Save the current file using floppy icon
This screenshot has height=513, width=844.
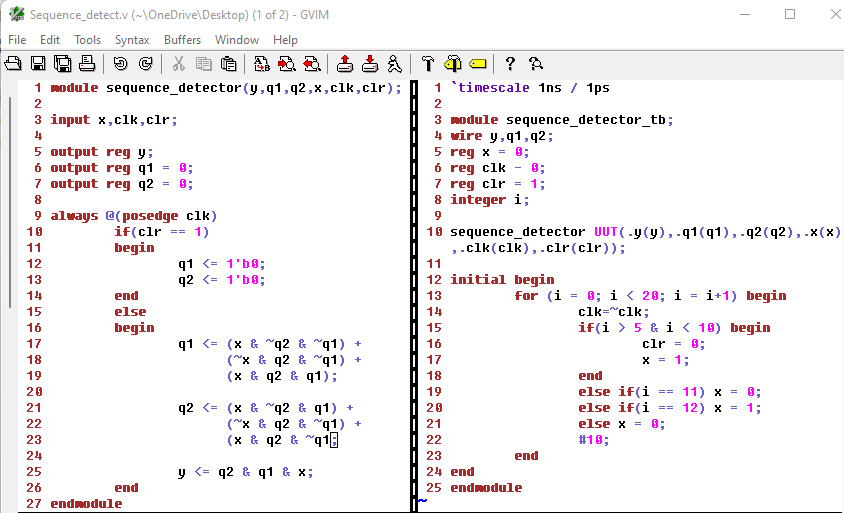[x=38, y=64]
